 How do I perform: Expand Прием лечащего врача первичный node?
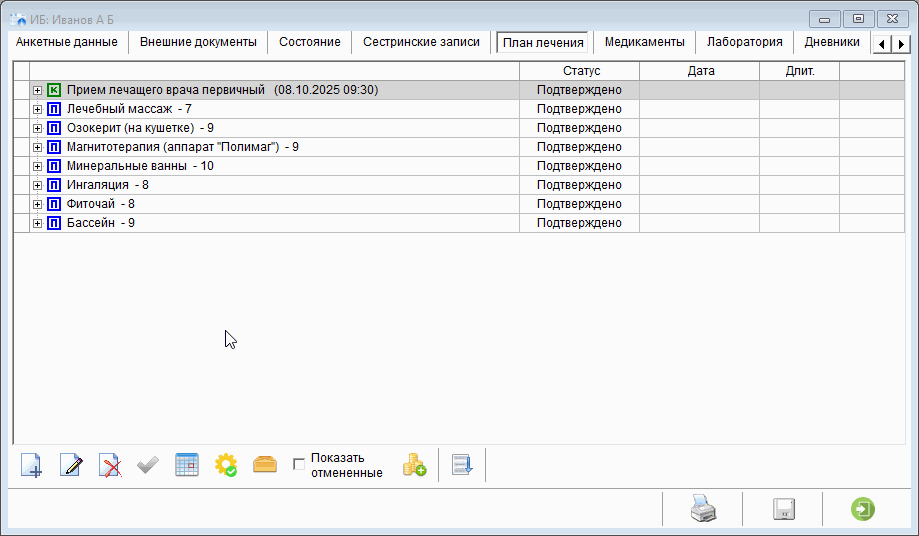(38, 90)
